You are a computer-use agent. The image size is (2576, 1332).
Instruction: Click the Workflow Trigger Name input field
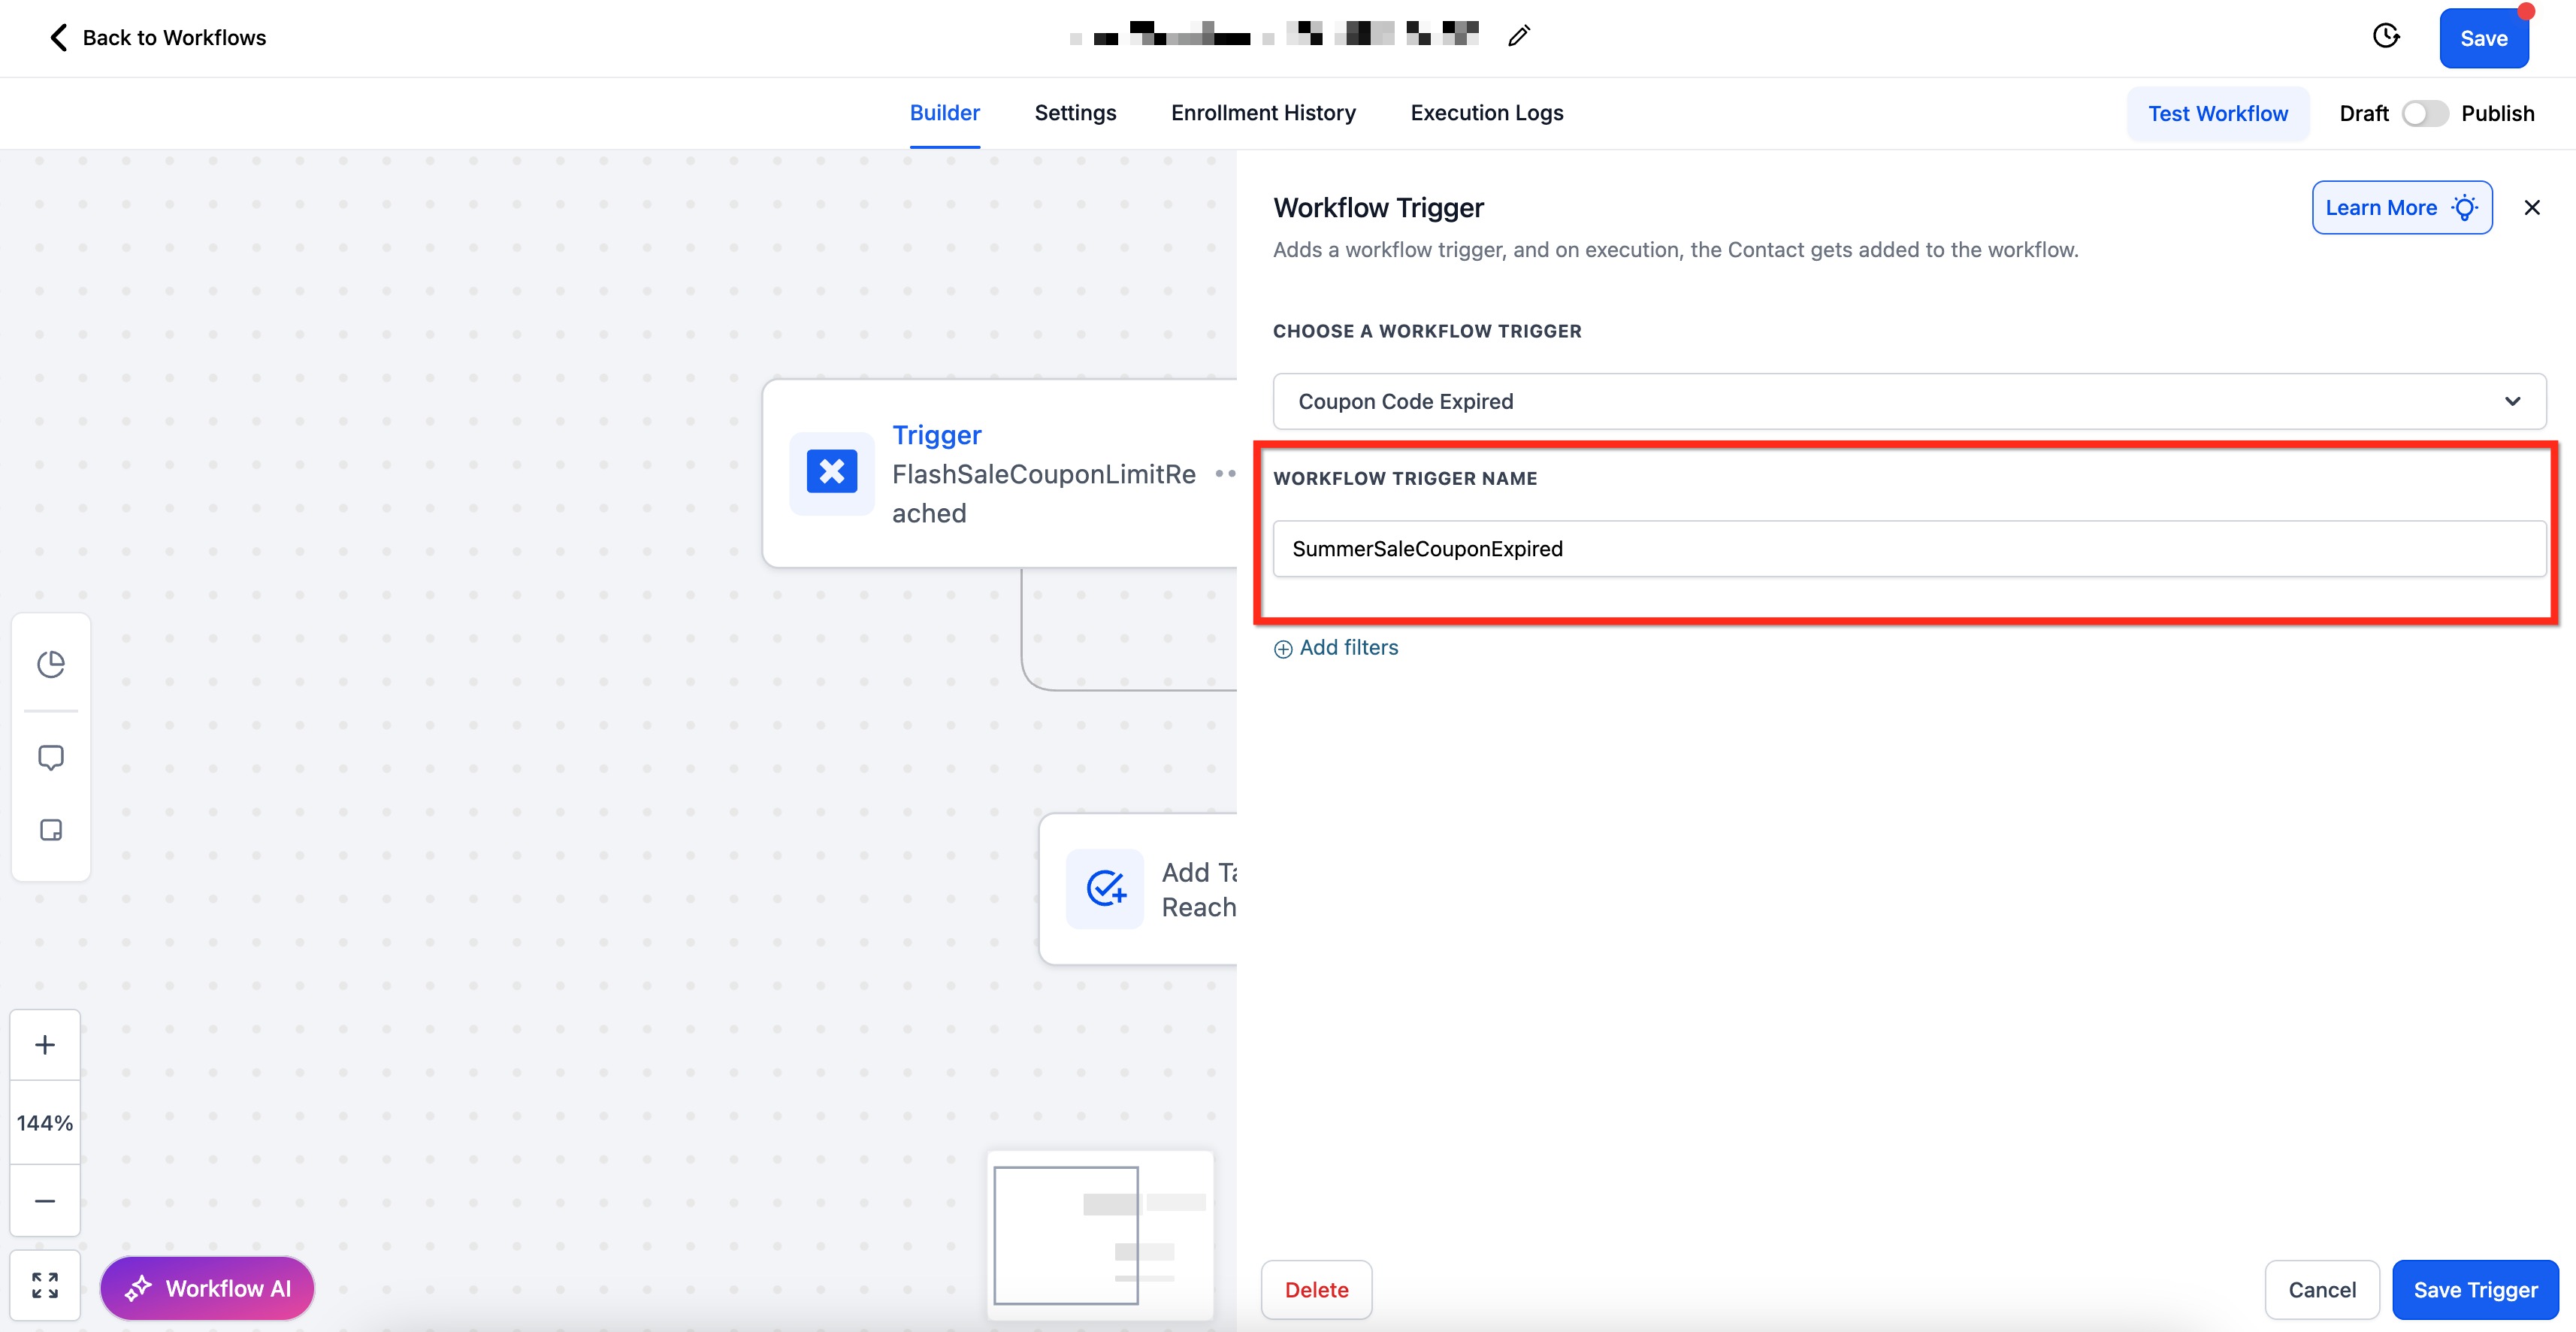click(1908, 548)
